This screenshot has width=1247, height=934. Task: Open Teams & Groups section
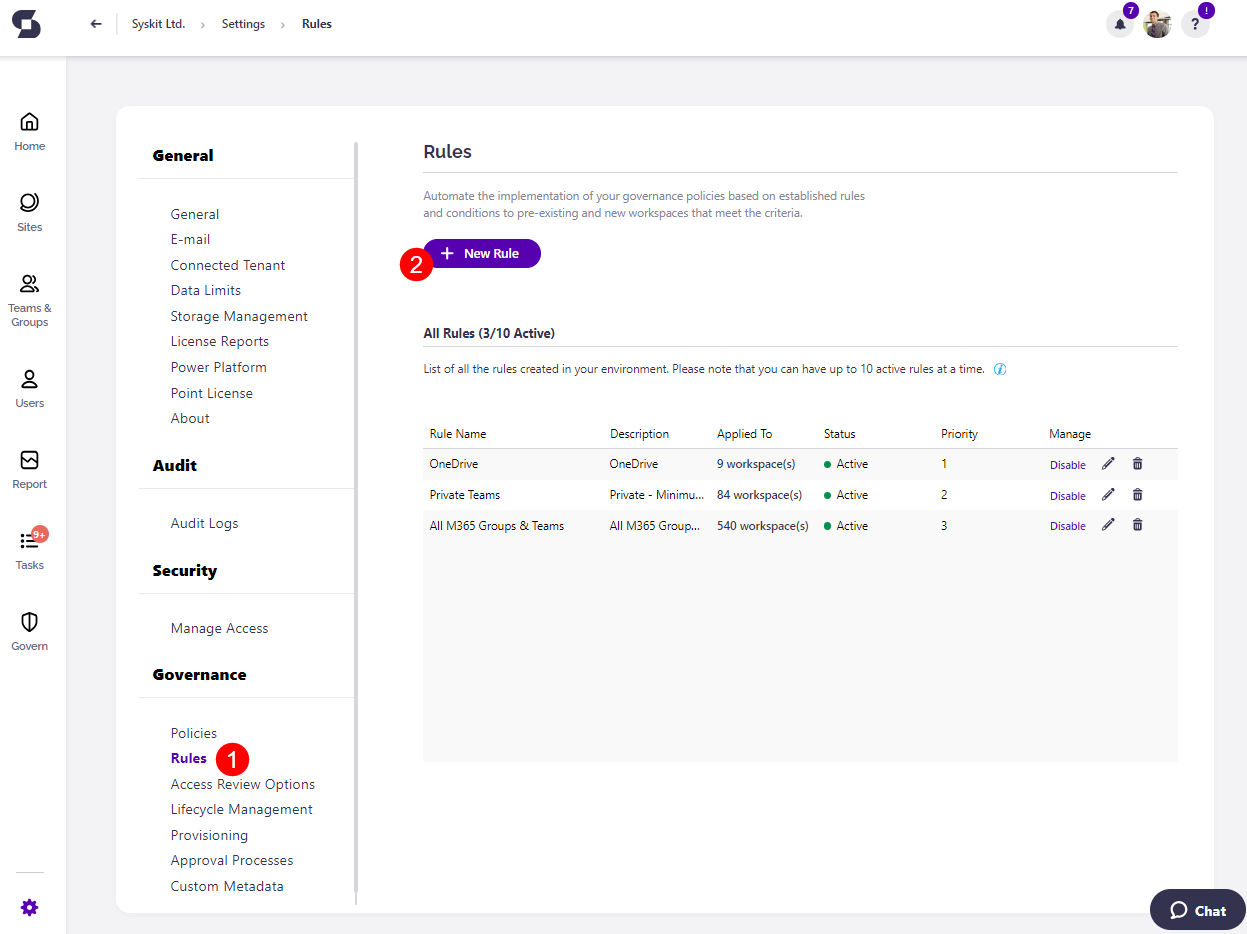pyautogui.click(x=30, y=285)
